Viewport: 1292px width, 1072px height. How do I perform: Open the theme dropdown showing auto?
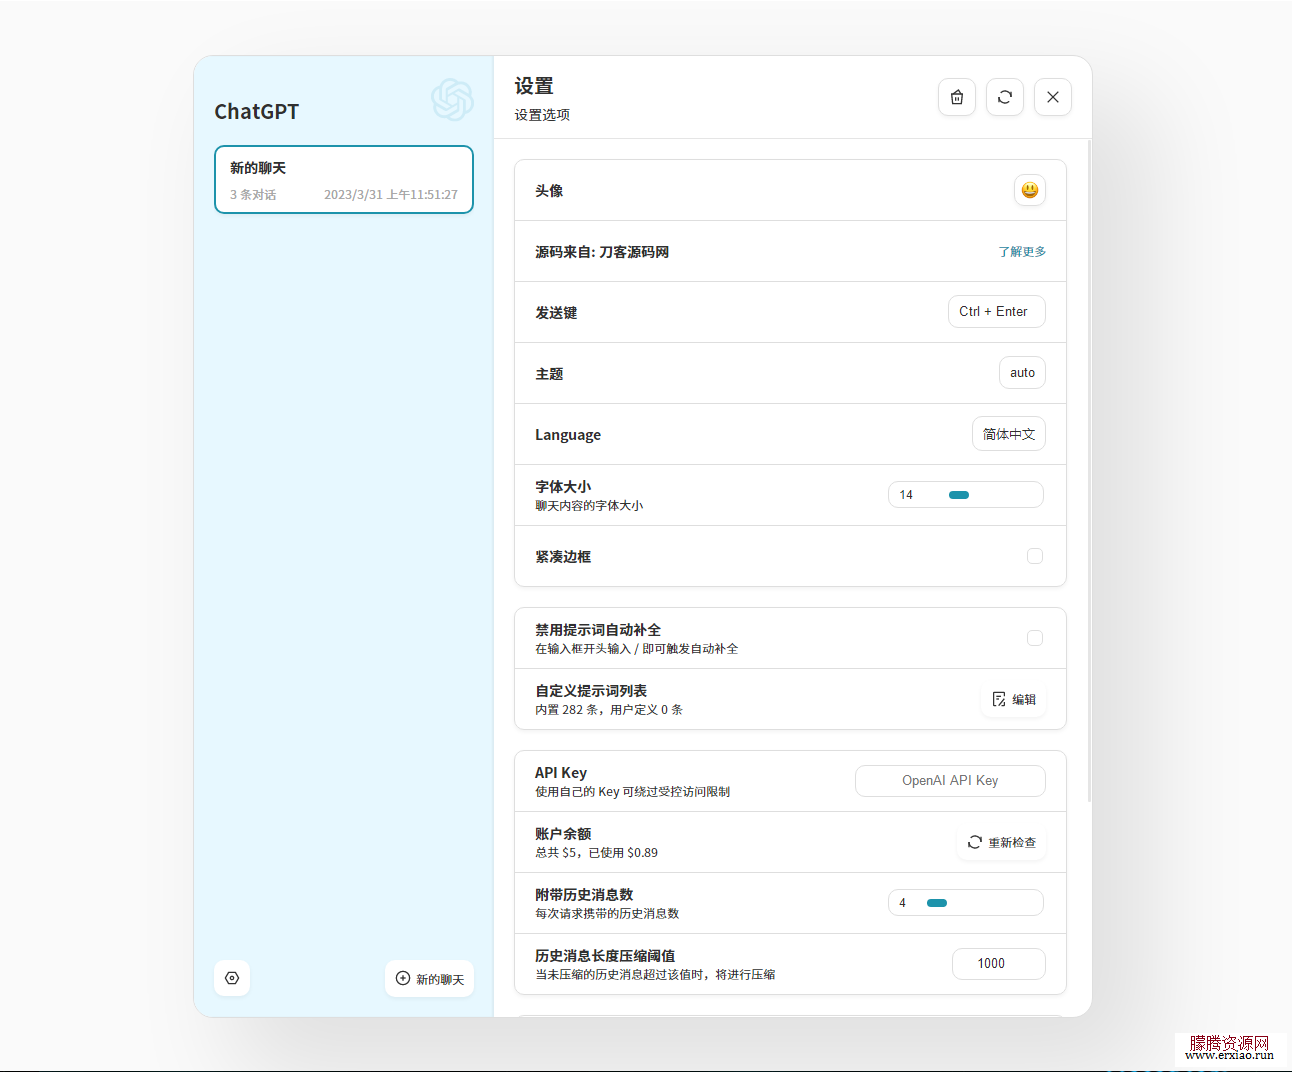1022,372
